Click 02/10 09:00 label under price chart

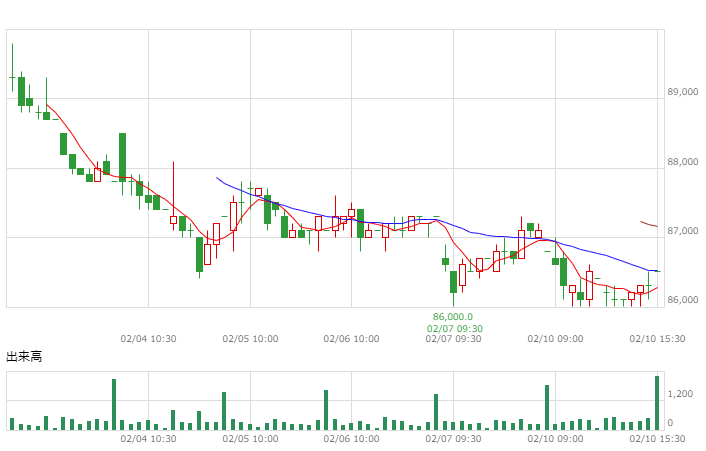(555, 339)
